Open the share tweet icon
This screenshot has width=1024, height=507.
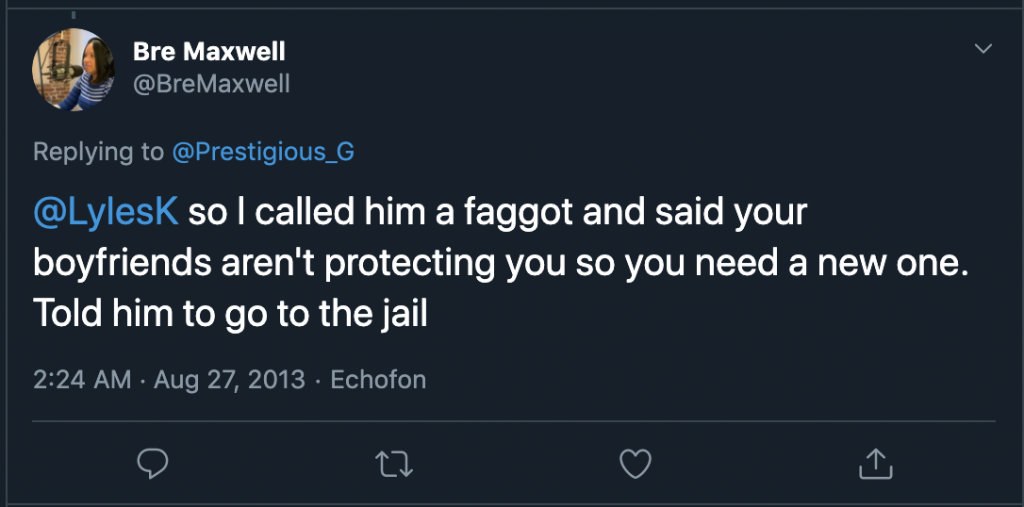875,462
